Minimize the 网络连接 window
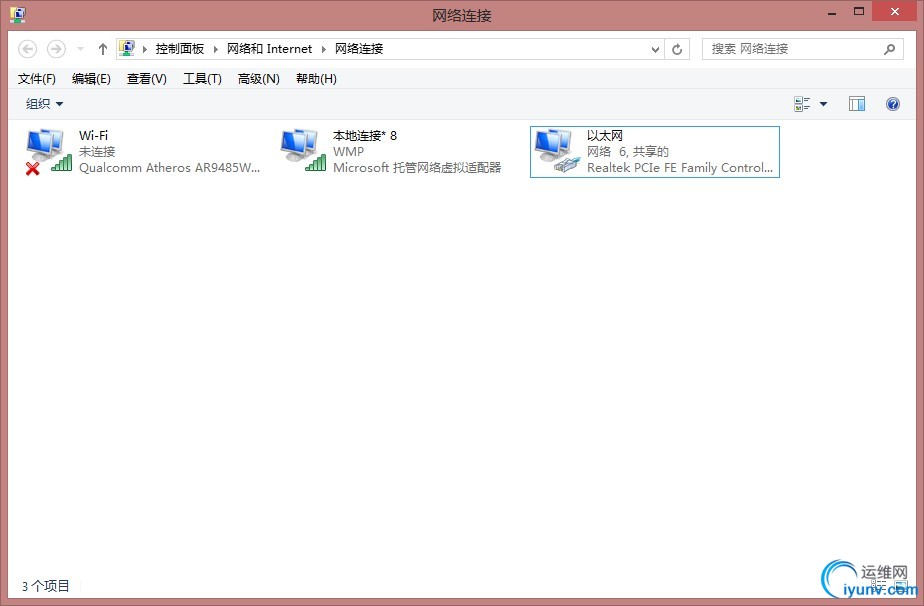 [831, 12]
